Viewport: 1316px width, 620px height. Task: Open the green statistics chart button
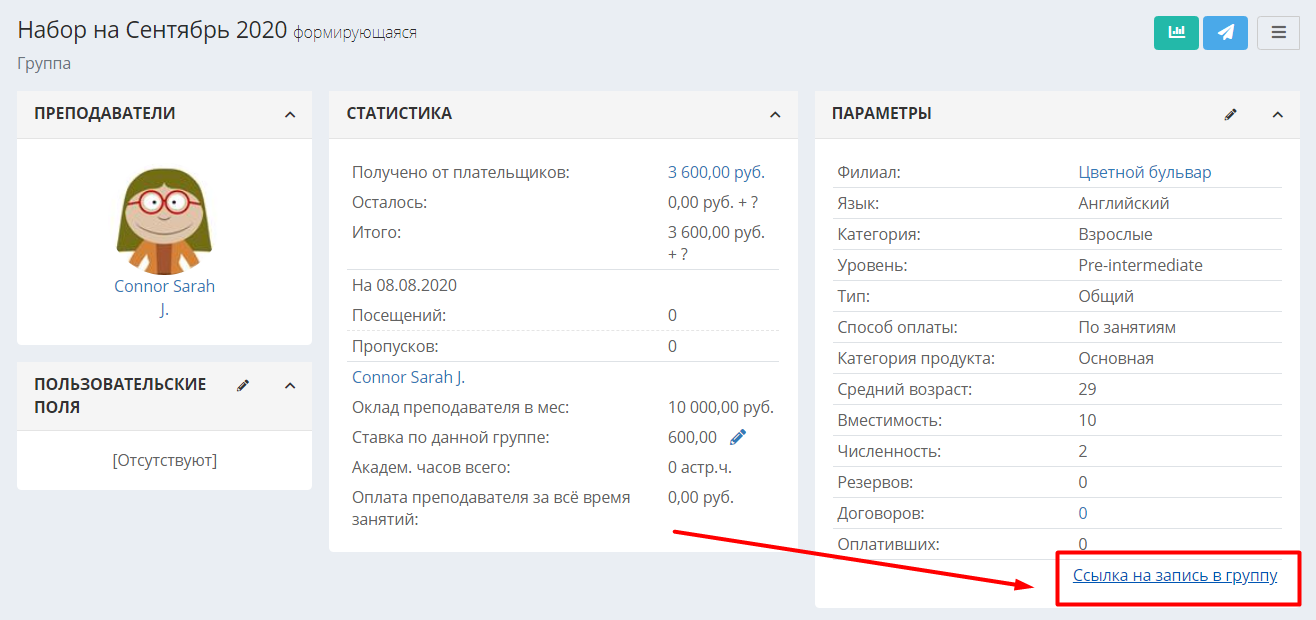click(x=1176, y=32)
